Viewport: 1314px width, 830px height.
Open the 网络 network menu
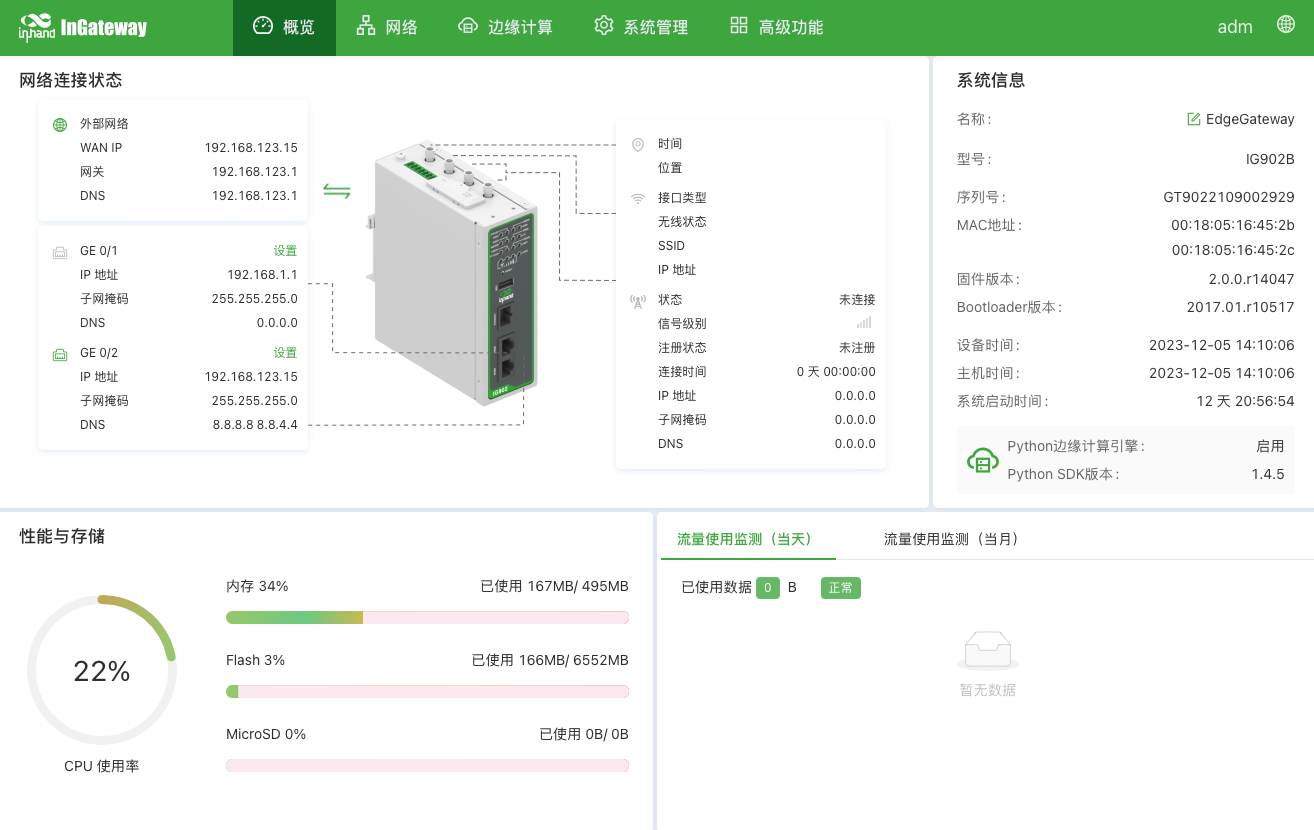[x=387, y=27]
